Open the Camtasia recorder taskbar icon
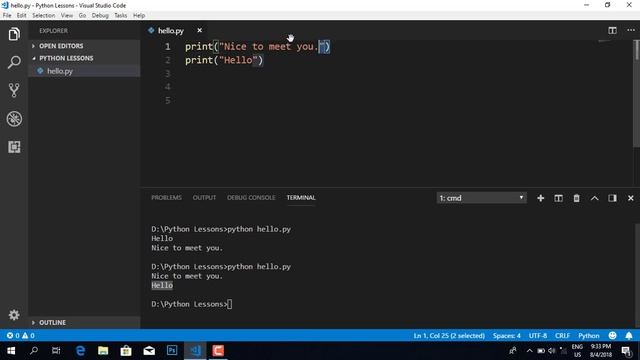The height and width of the screenshot is (360, 640). click(x=218, y=351)
